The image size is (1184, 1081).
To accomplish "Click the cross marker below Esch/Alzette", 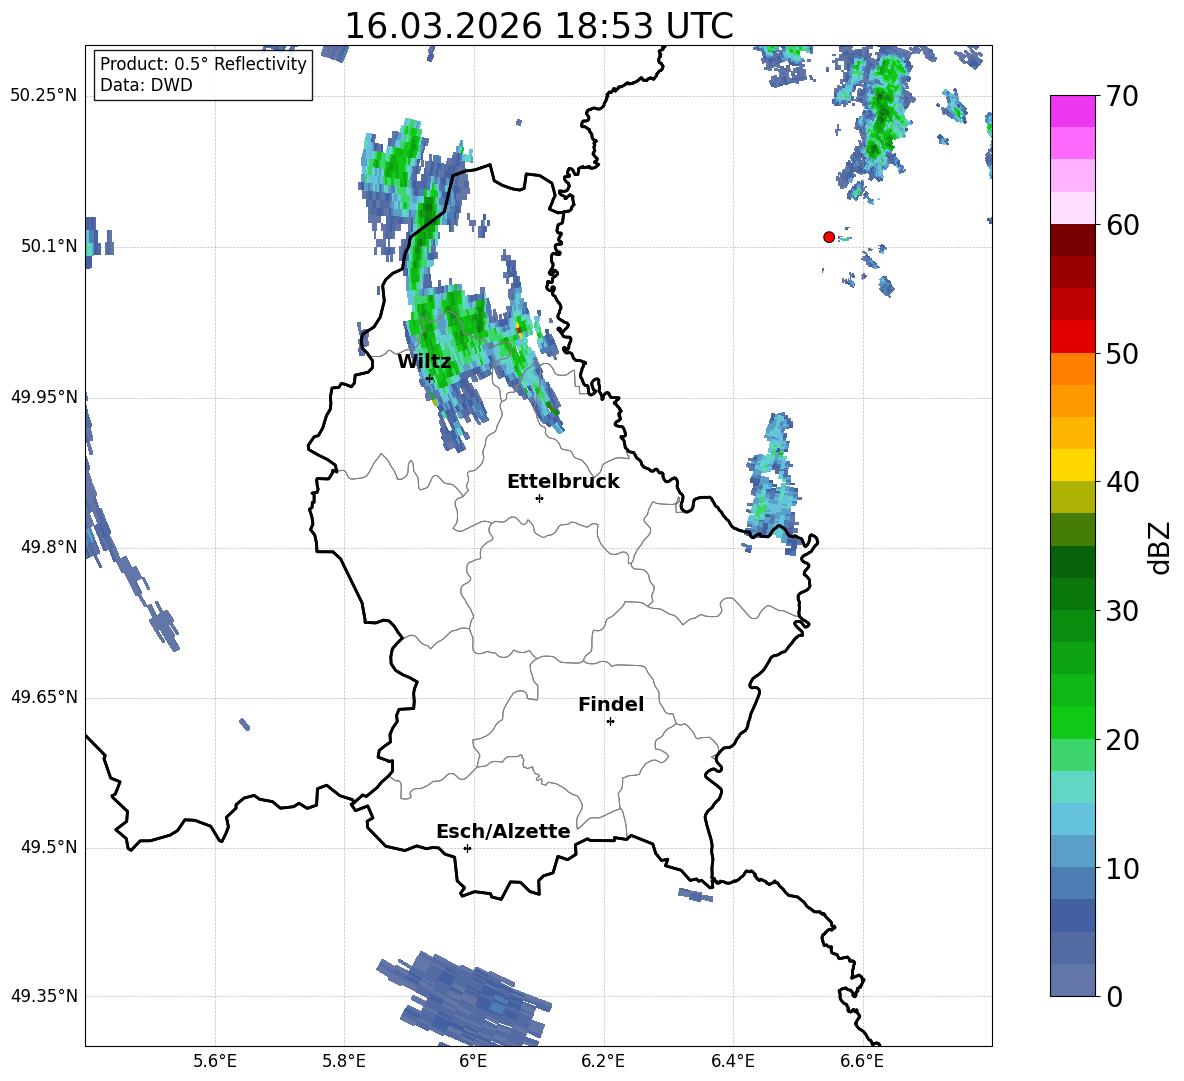I will coord(467,848).
